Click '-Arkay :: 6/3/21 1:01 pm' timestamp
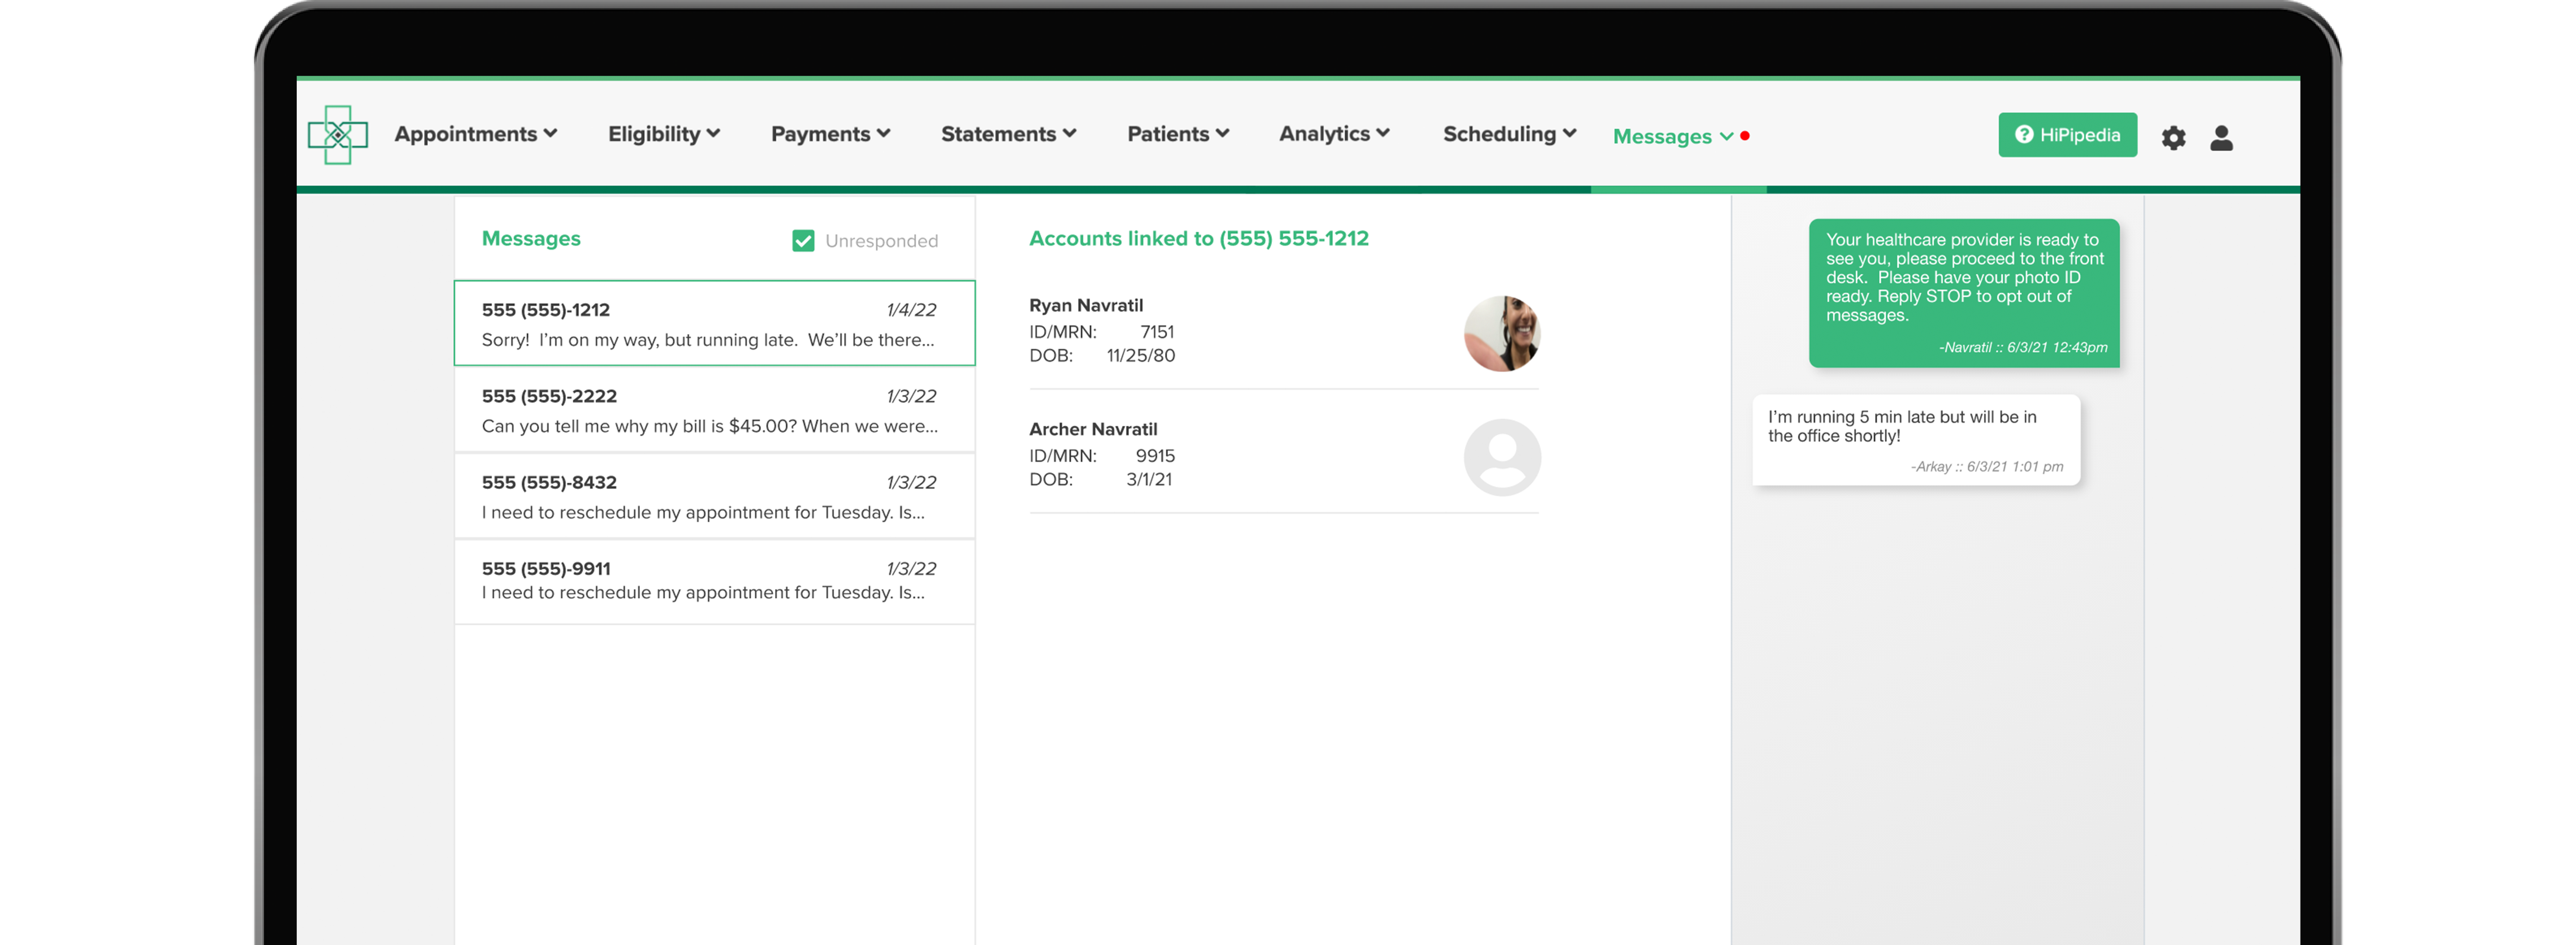Screen dimensions: 2576x945 click(1987, 466)
